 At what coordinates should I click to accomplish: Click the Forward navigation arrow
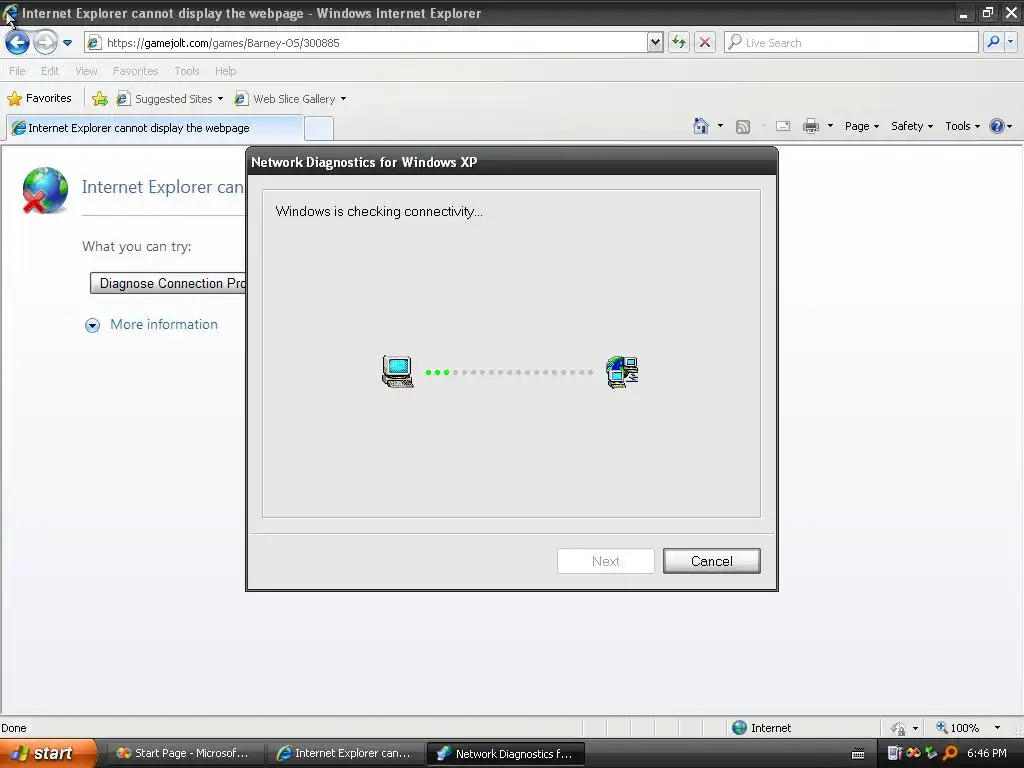[45, 43]
